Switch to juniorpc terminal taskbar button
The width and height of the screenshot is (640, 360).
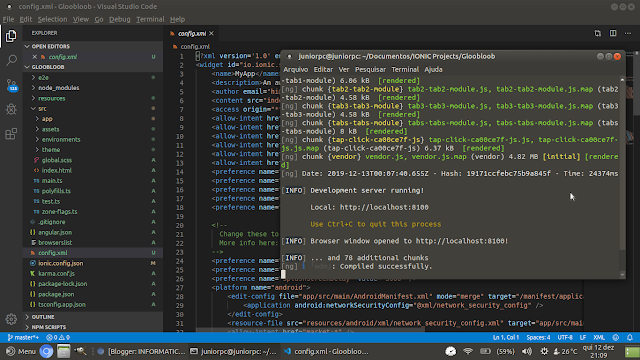(234, 351)
